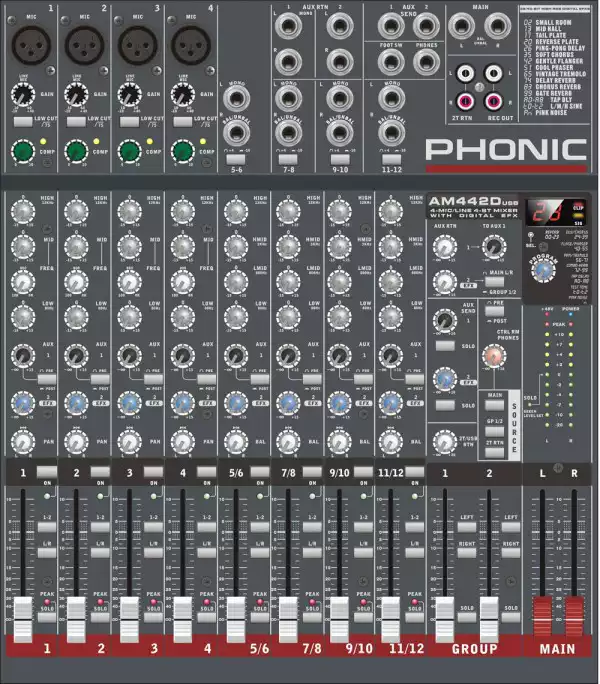600x684 pixels.
Task: Click channel 5/6 HMID EQ knob
Action: click(x=236, y=247)
